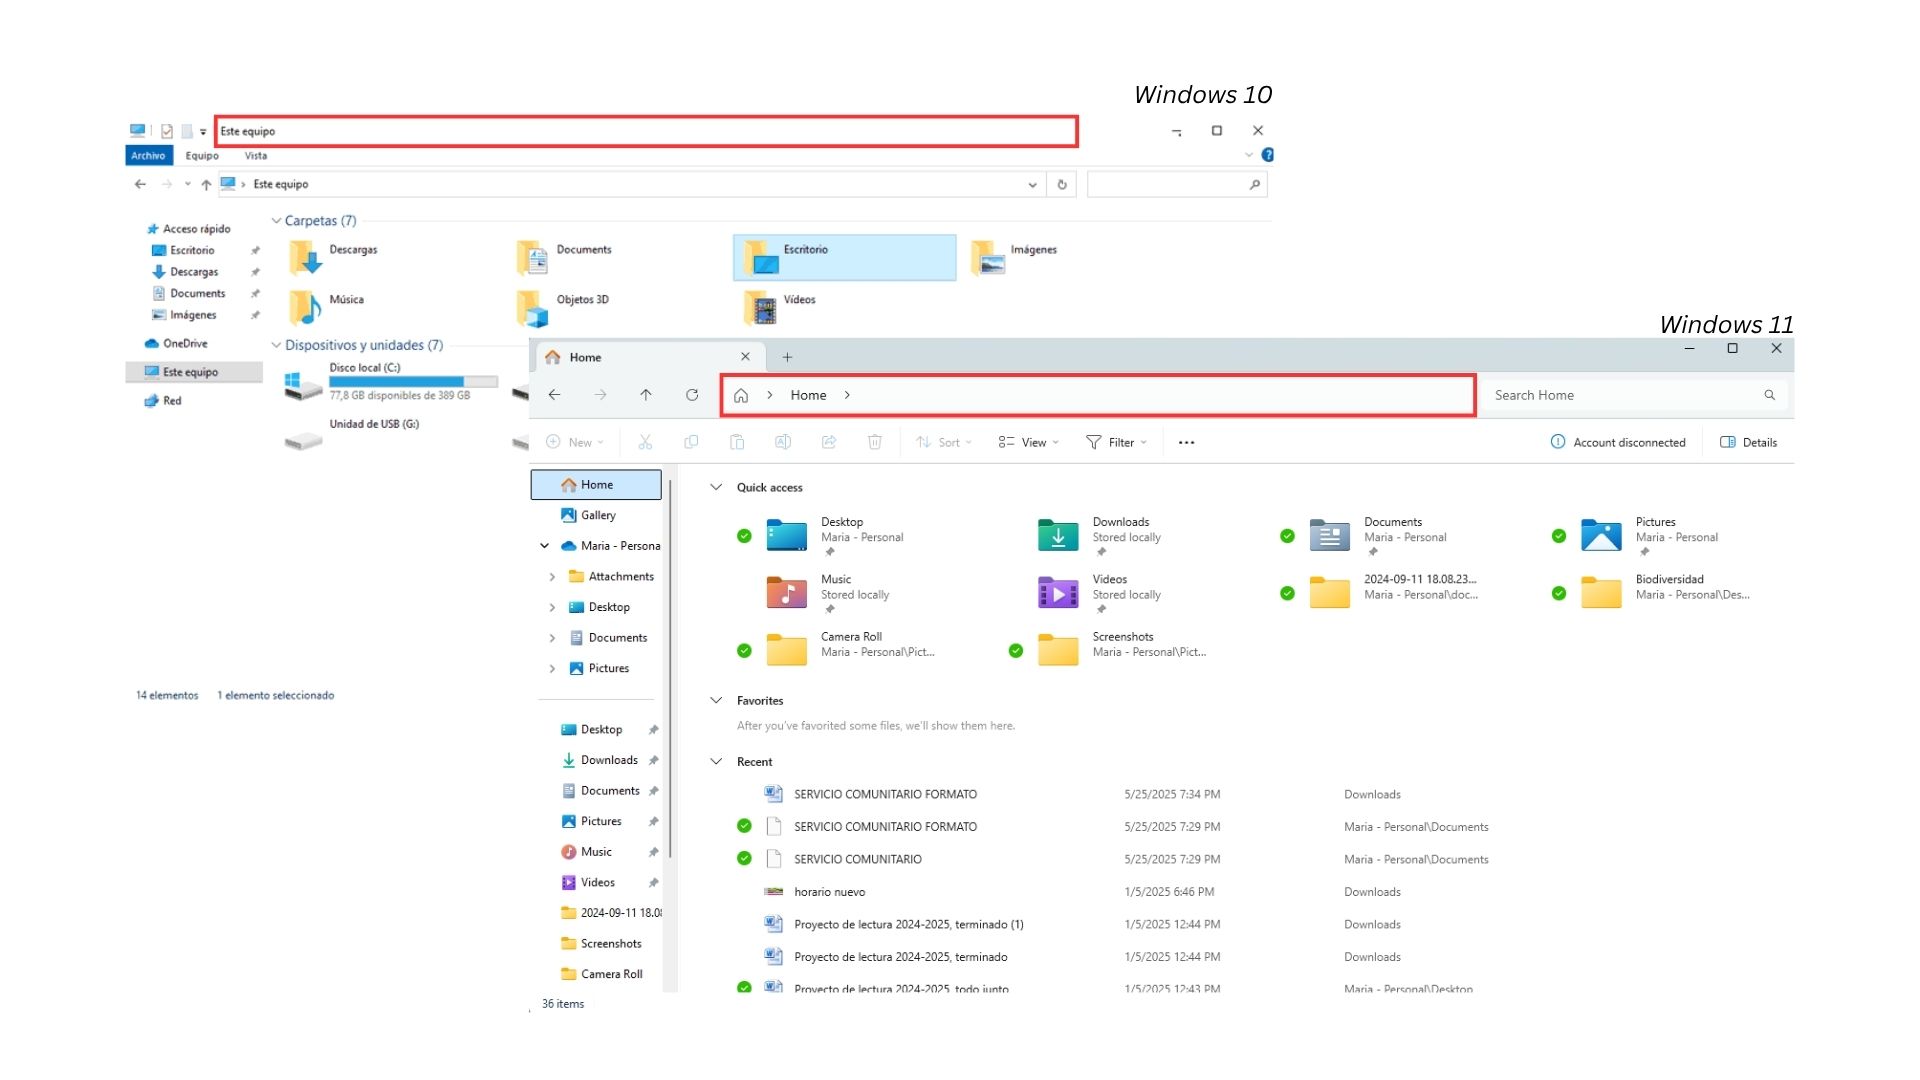Open the Archivo menu tab
1920x1080 pixels.
click(148, 156)
